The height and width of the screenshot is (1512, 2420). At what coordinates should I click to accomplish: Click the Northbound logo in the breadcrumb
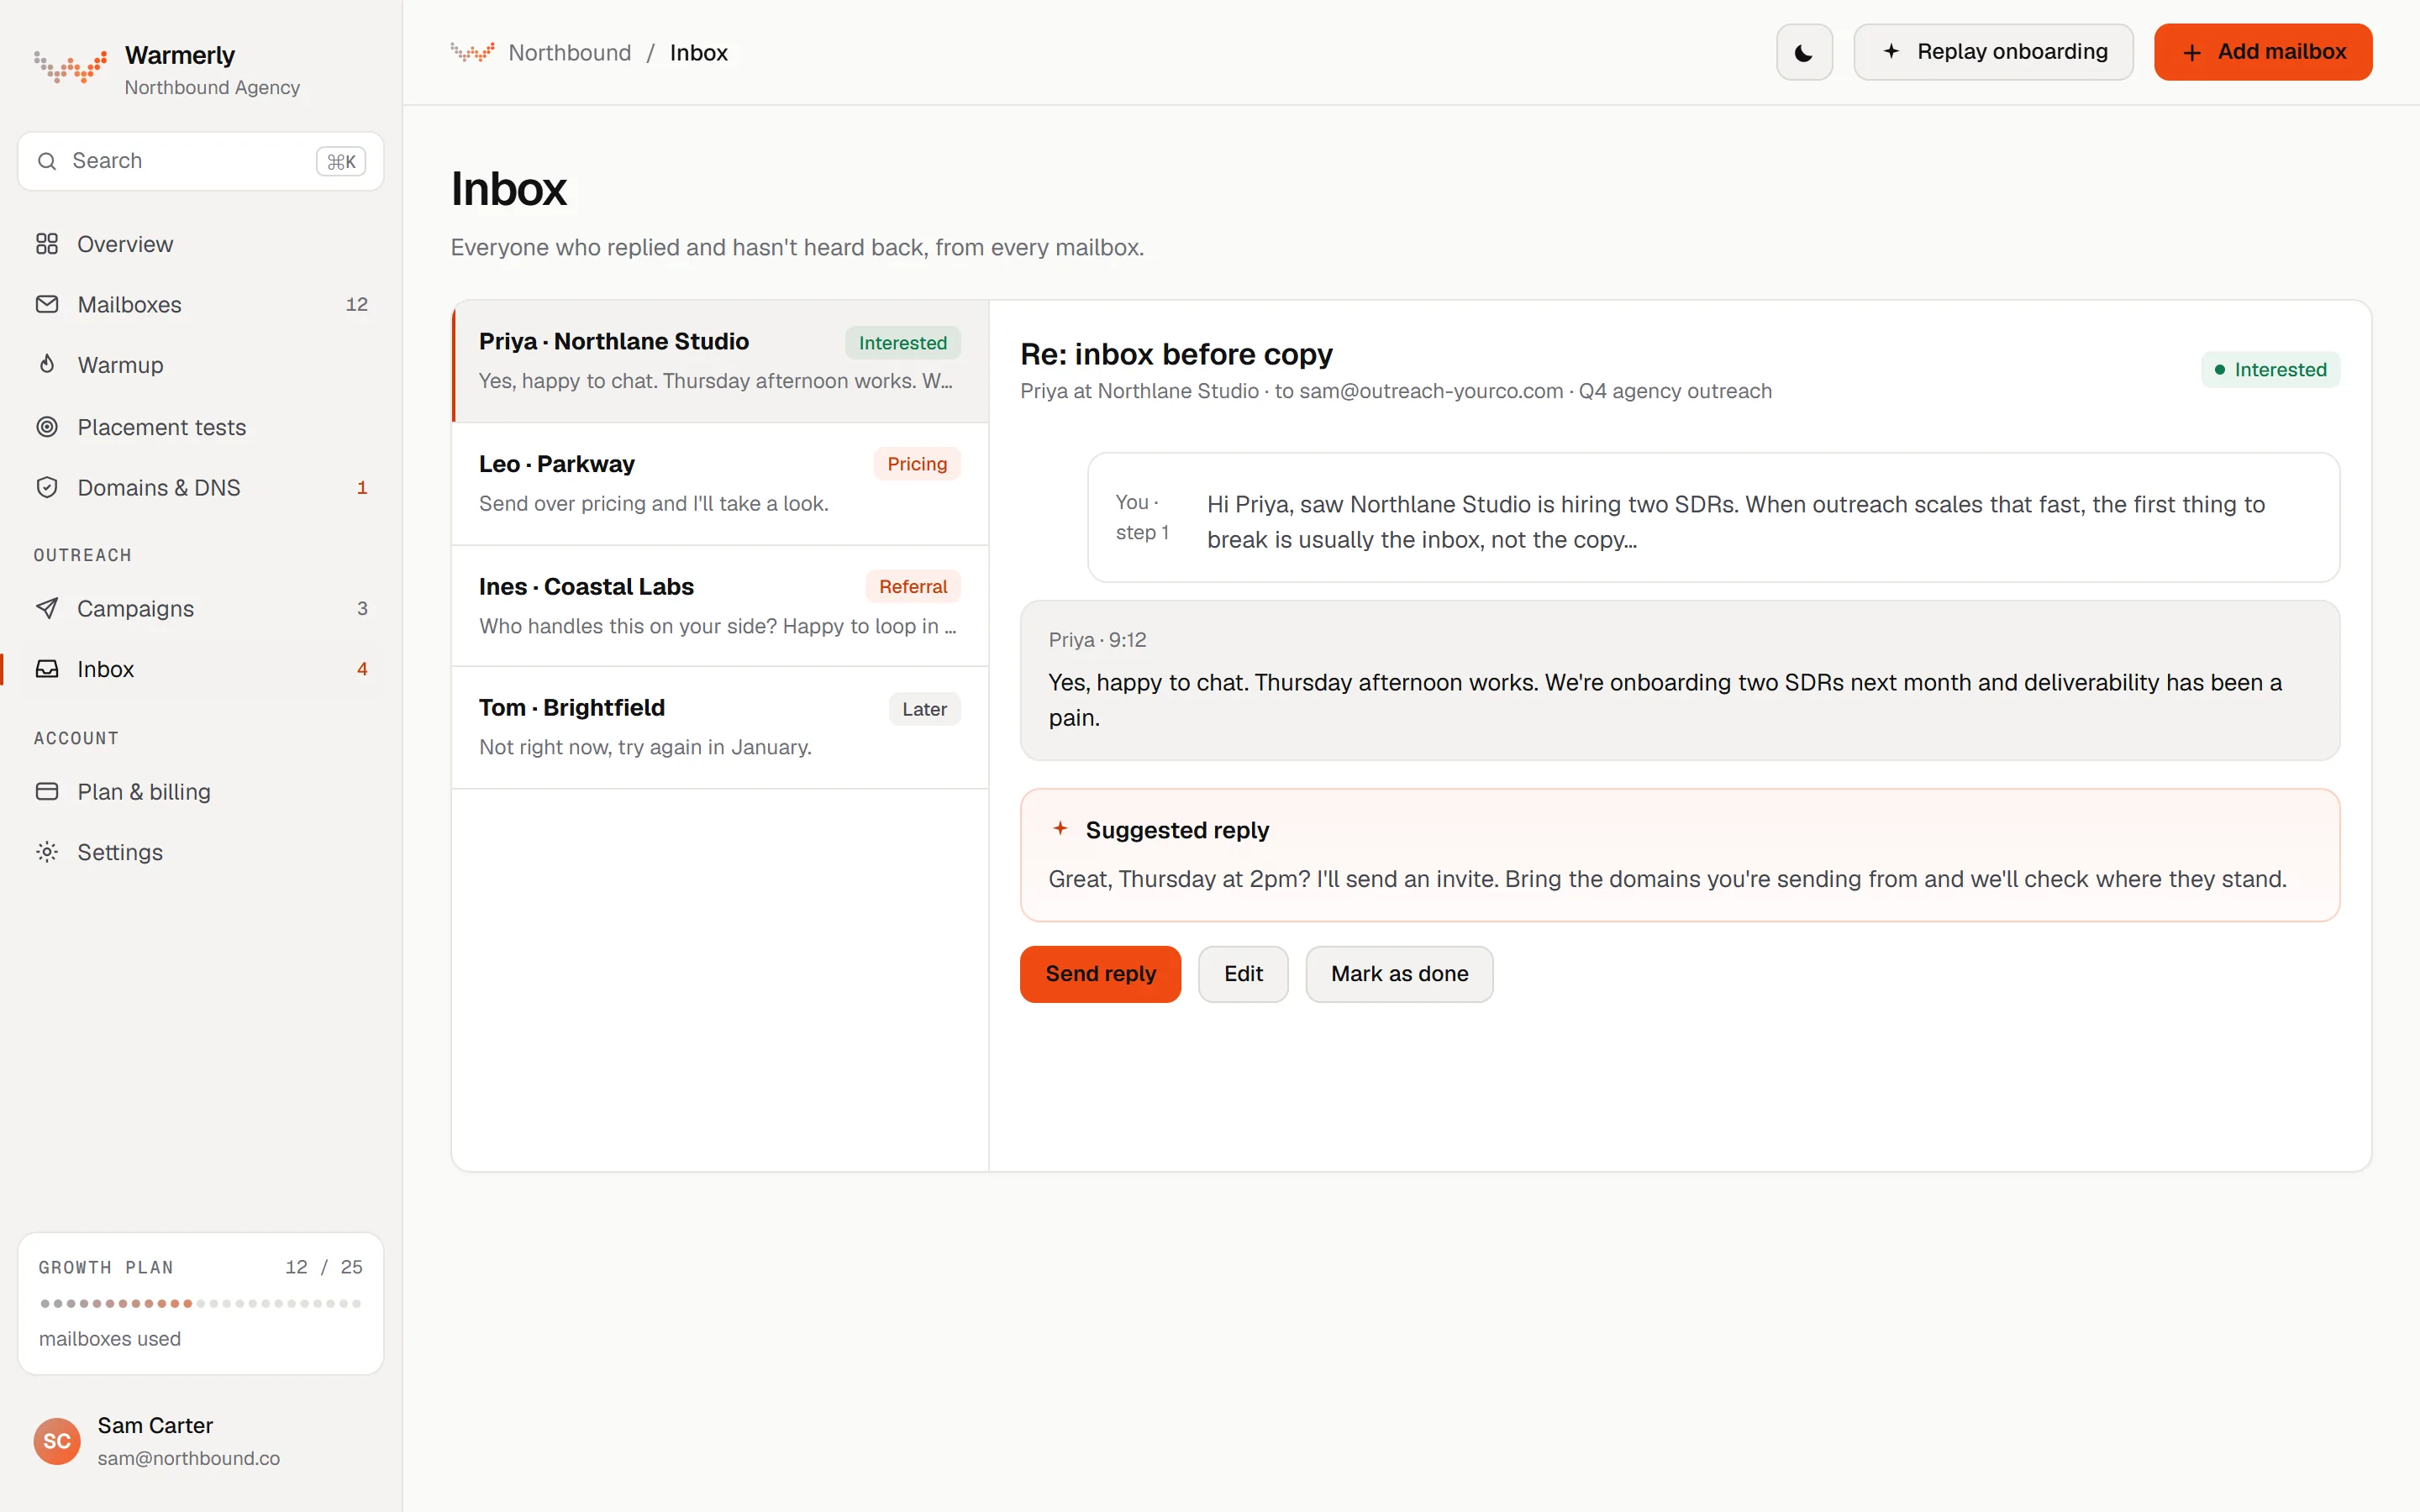[x=472, y=52]
